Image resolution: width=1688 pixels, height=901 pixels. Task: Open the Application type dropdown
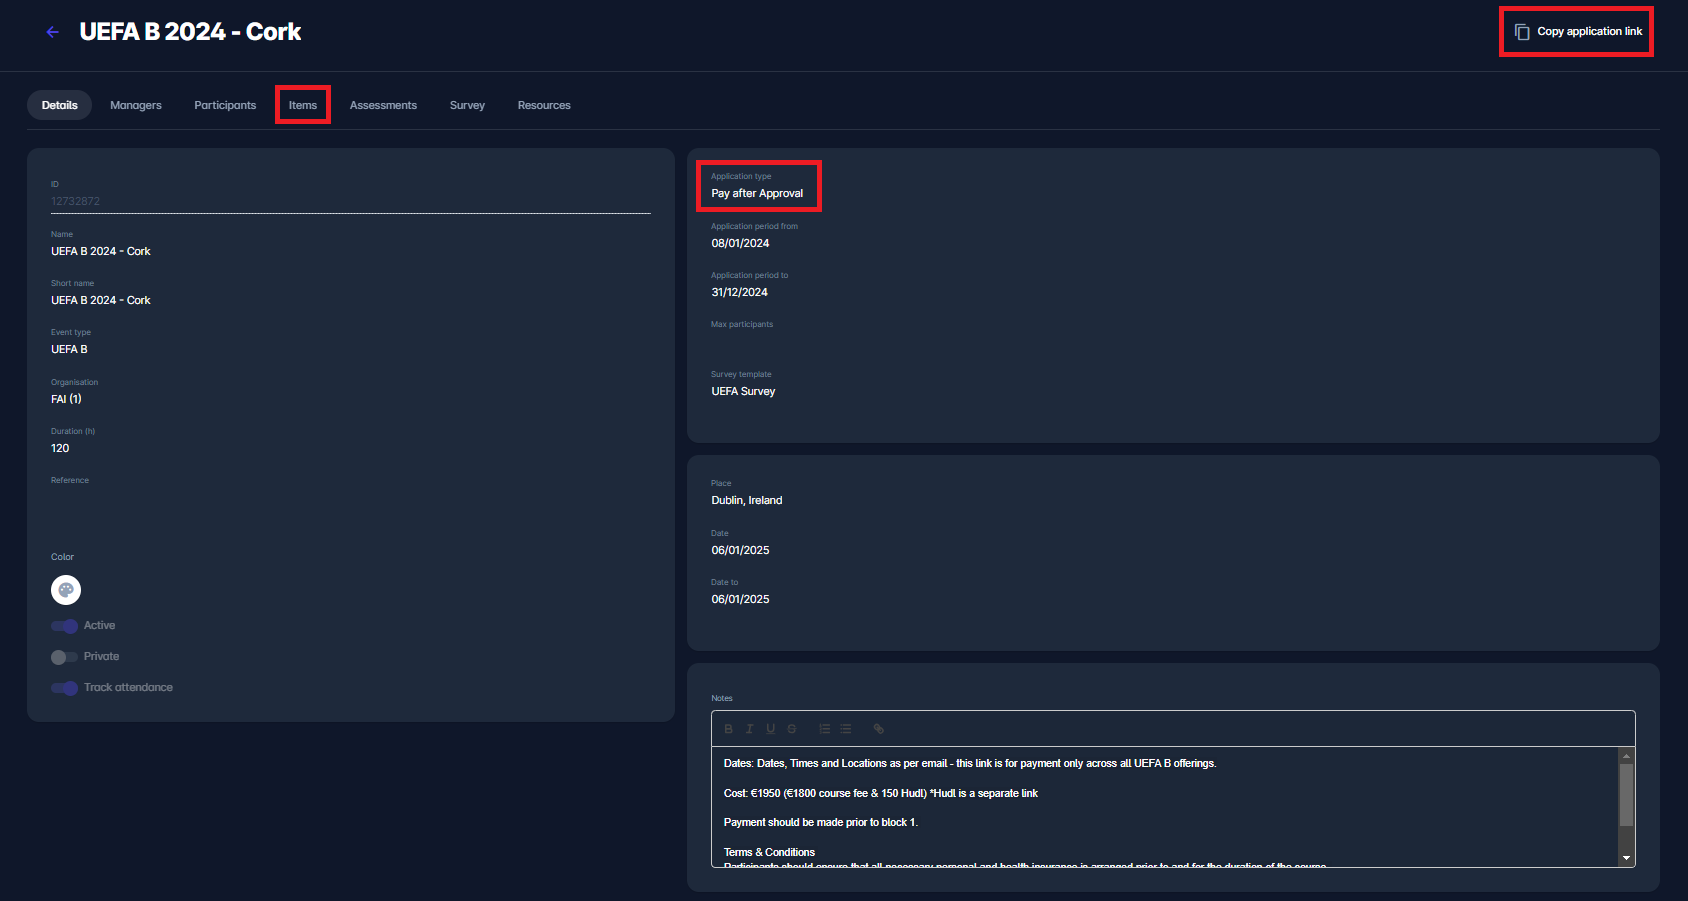coord(757,193)
